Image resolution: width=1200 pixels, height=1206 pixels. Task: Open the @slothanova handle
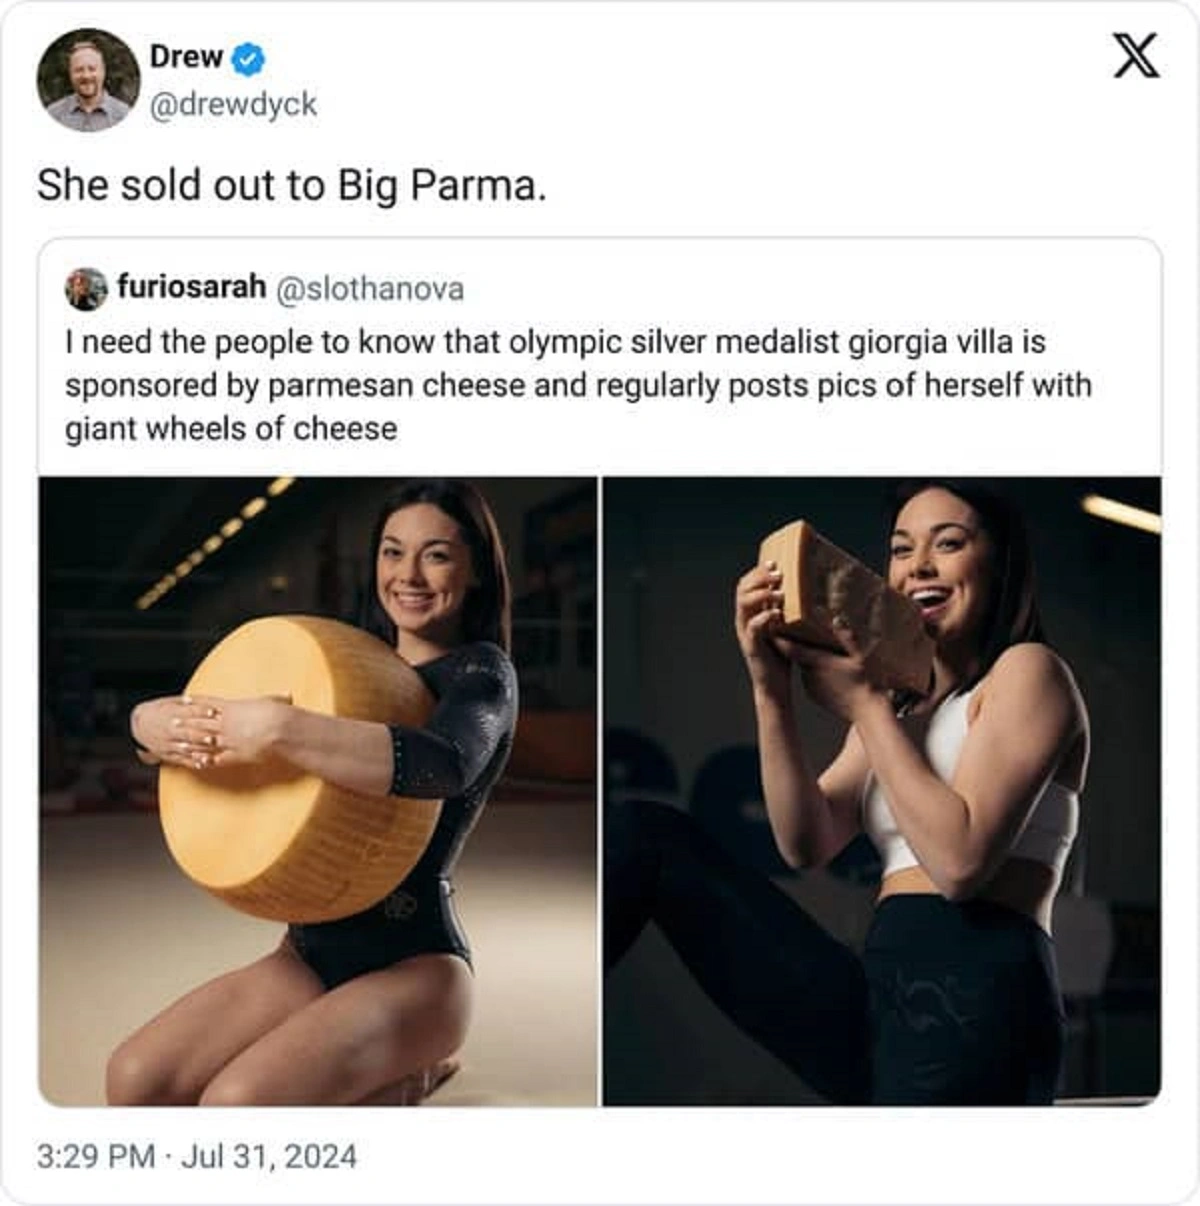tap(369, 289)
